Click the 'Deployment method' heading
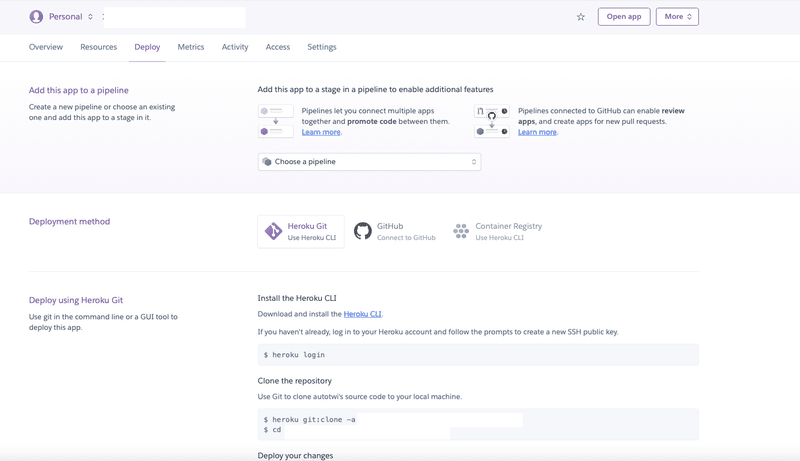 pyautogui.click(x=69, y=221)
